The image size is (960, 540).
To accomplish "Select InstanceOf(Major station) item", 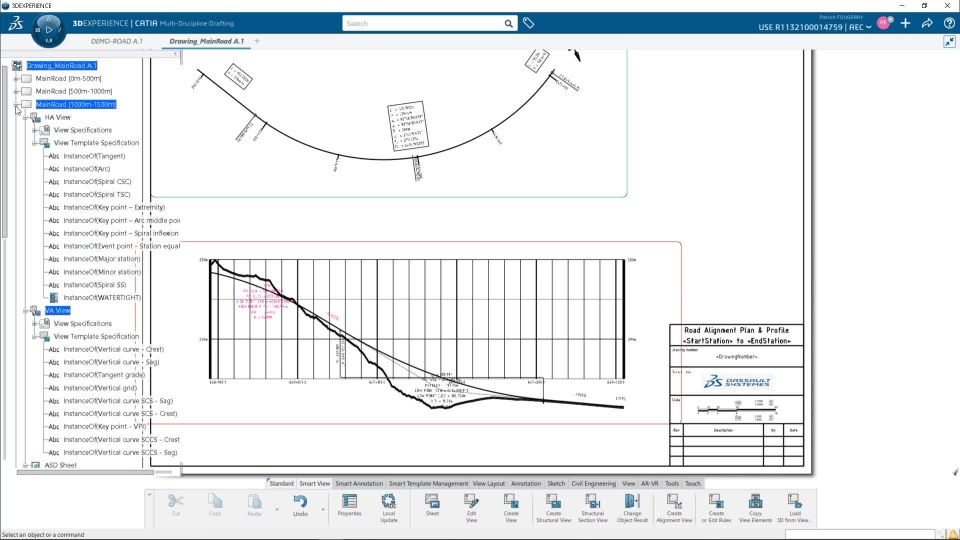I will click(x=102, y=259).
